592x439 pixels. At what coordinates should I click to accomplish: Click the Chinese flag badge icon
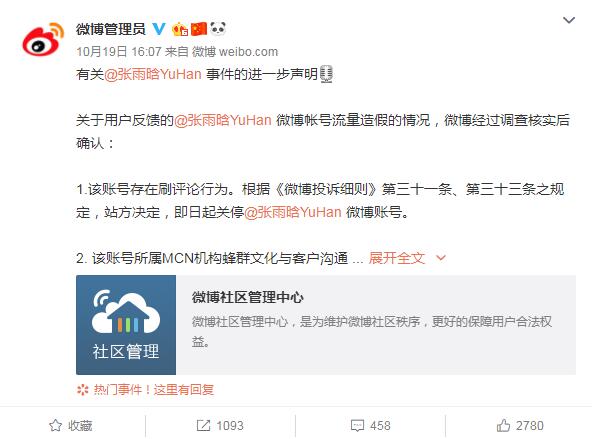pyautogui.click(x=199, y=29)
